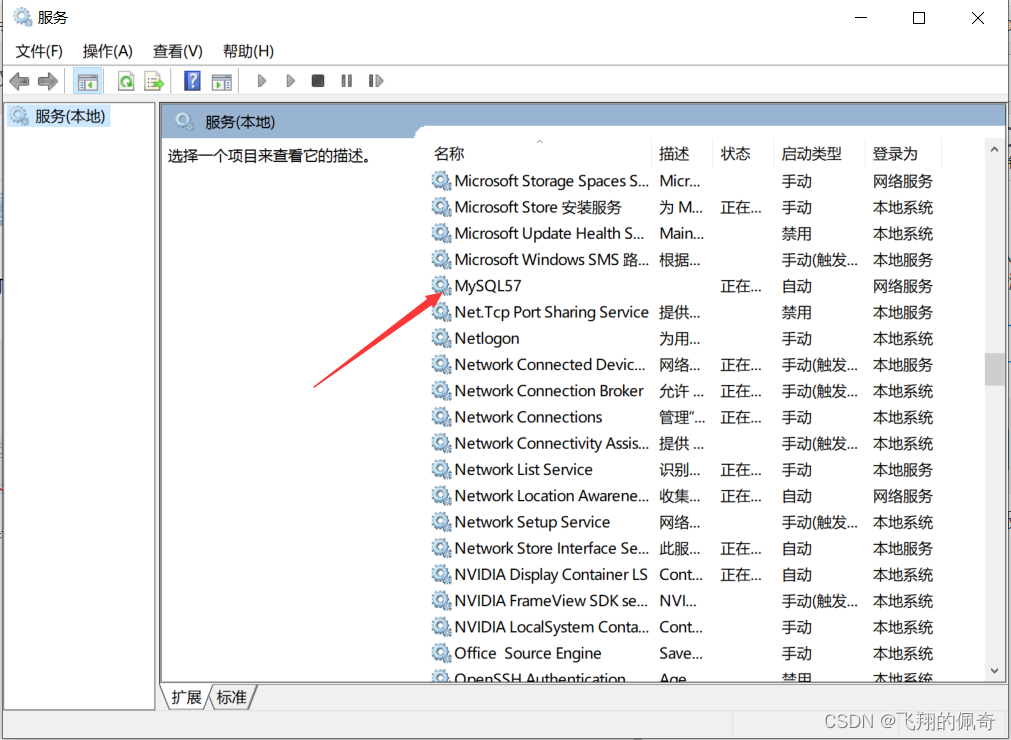
Task: Sort by the 登录为 column header
Action: (x=903, y=153)
